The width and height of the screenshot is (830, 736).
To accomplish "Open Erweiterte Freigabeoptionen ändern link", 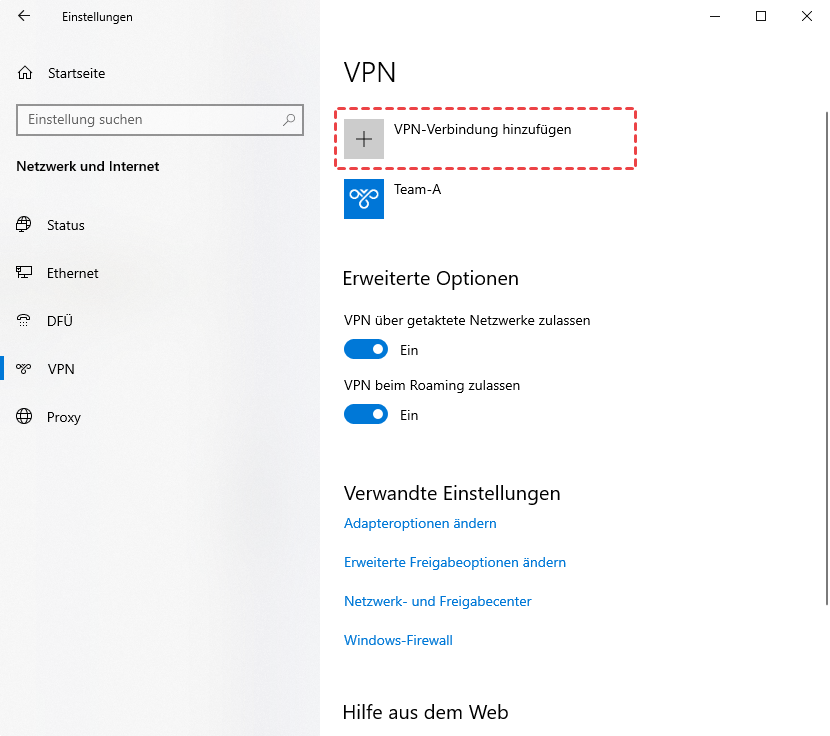I will (x=455, y=562).
